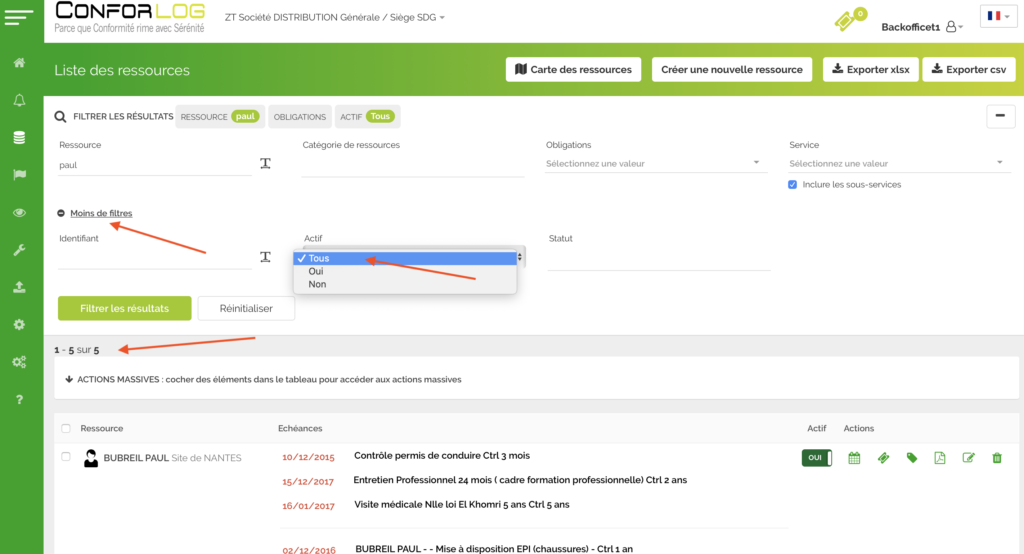Screen dimensions: 1024x554
Task: Open the Obligations dropdown
Action: click(x=654, y=164)
